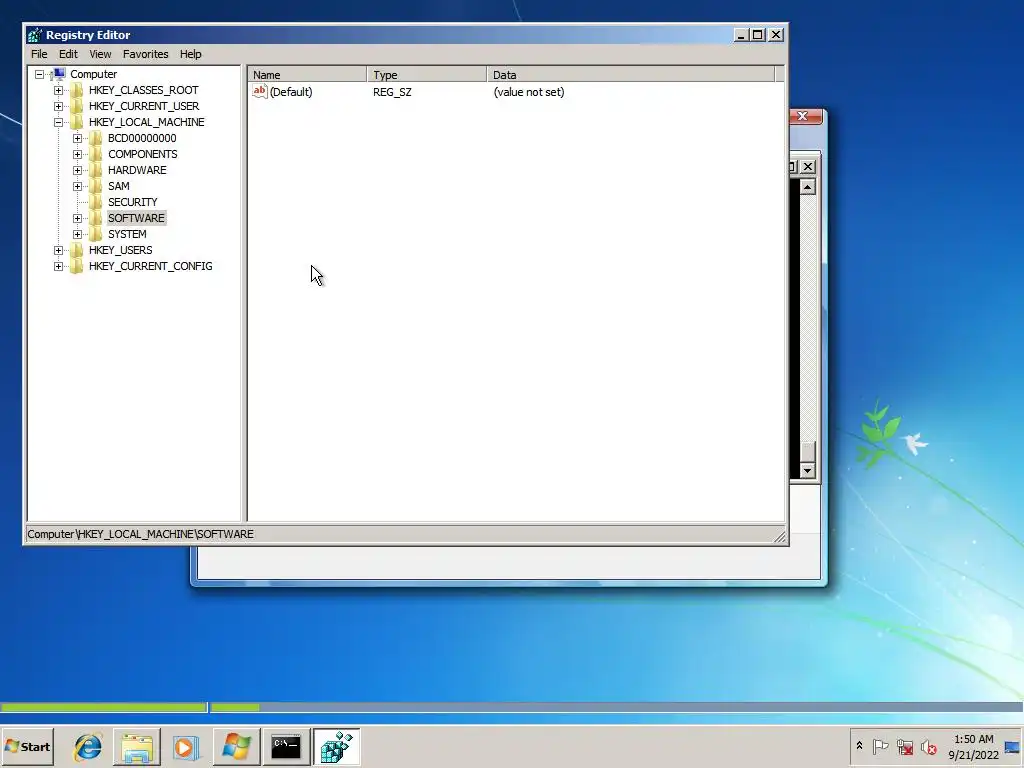Select HKEY_USERS key label

[x=121, y=250]
